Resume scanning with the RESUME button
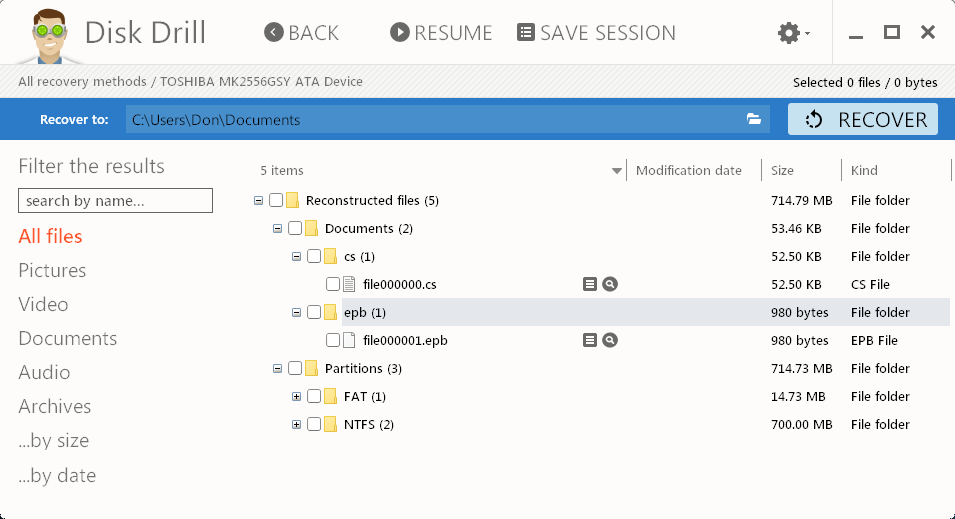Screen dimensions: 955x519 [441, 33]
